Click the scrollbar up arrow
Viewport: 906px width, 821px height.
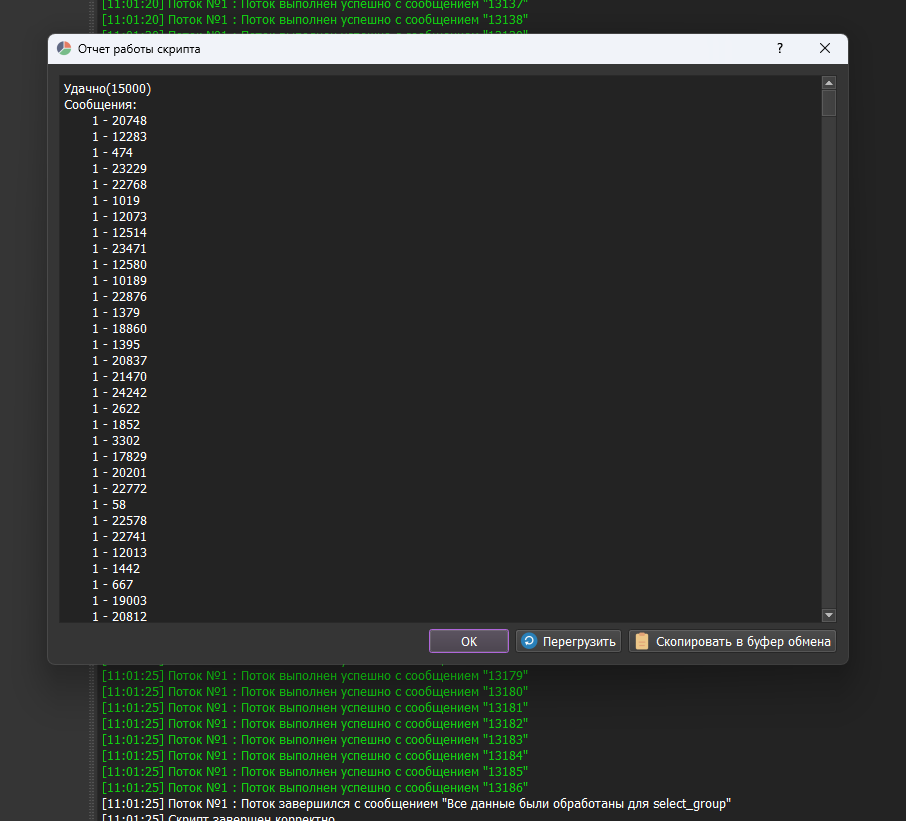tap(829, 83)
